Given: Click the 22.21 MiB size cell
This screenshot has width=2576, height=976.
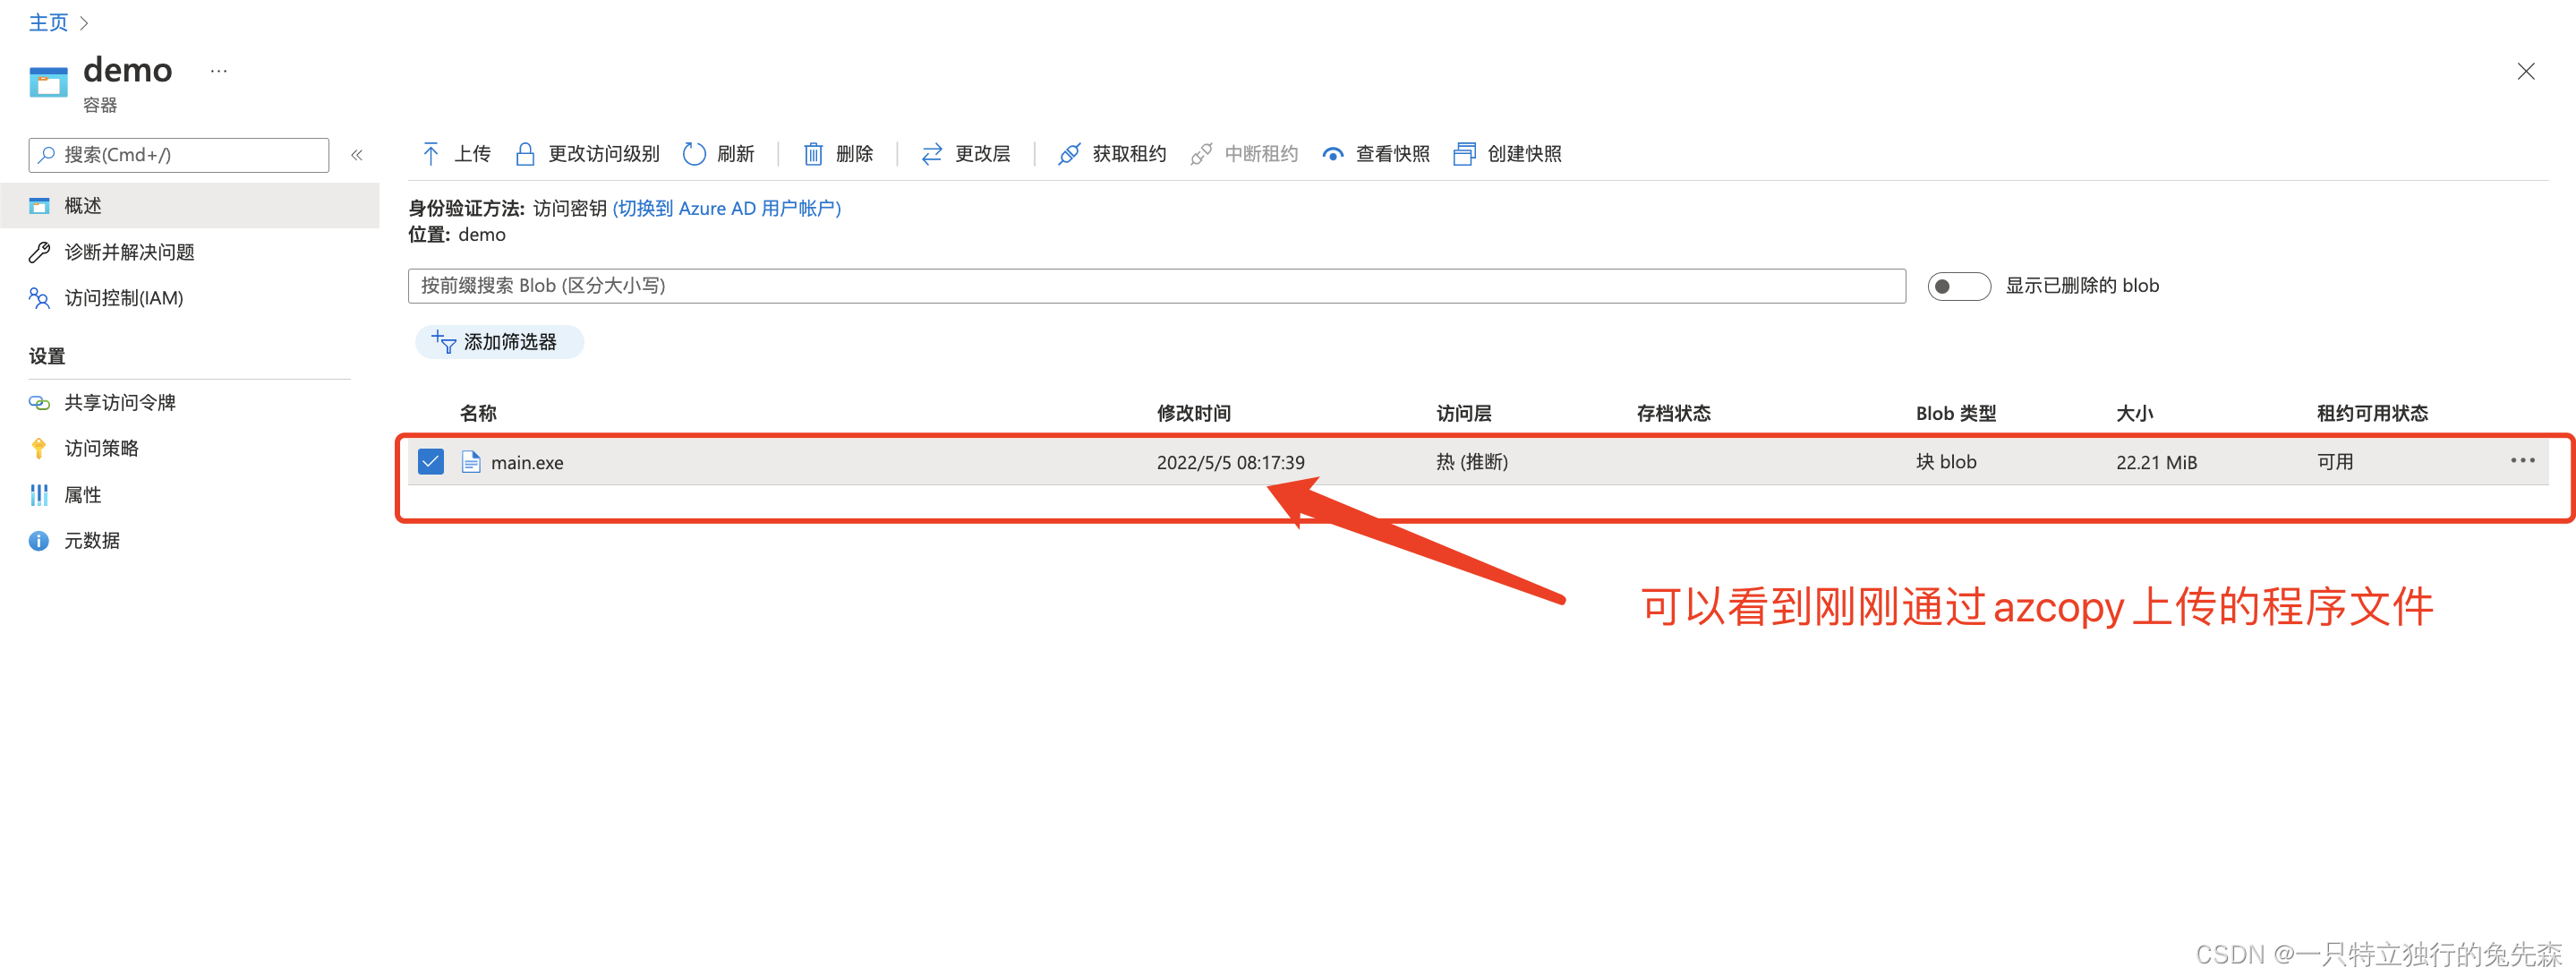Looking at the screenshot, I should [x=2156, y=462].
